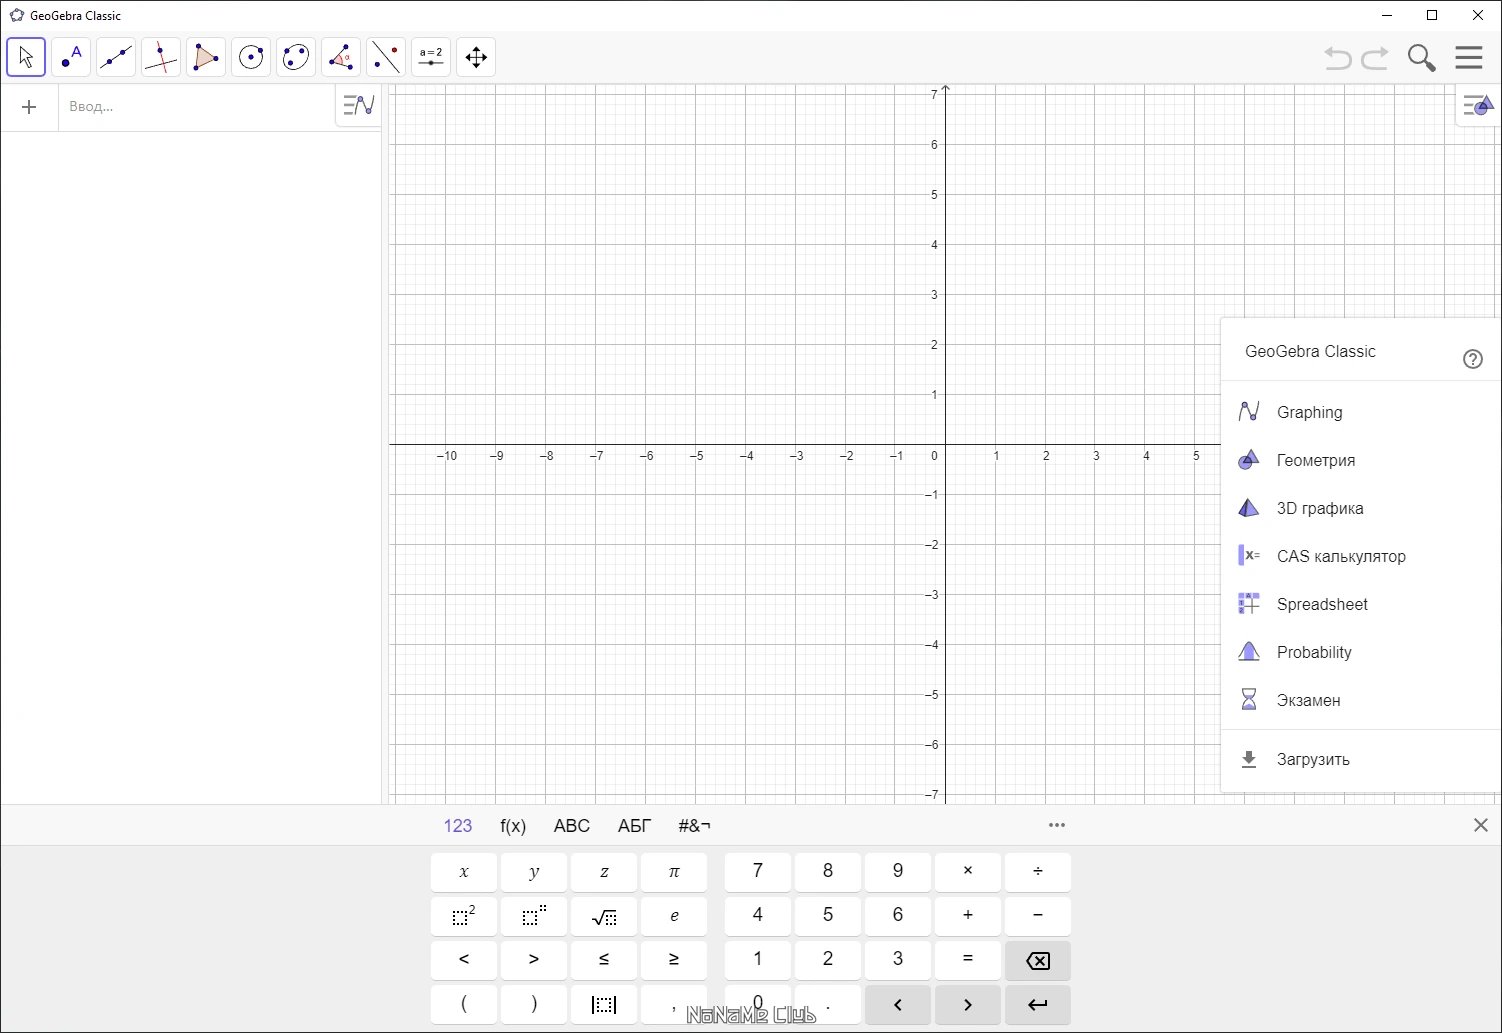Tap the multiplication × key
This screenshot has width=1502, height=1033.
click(x=968, y=872)
